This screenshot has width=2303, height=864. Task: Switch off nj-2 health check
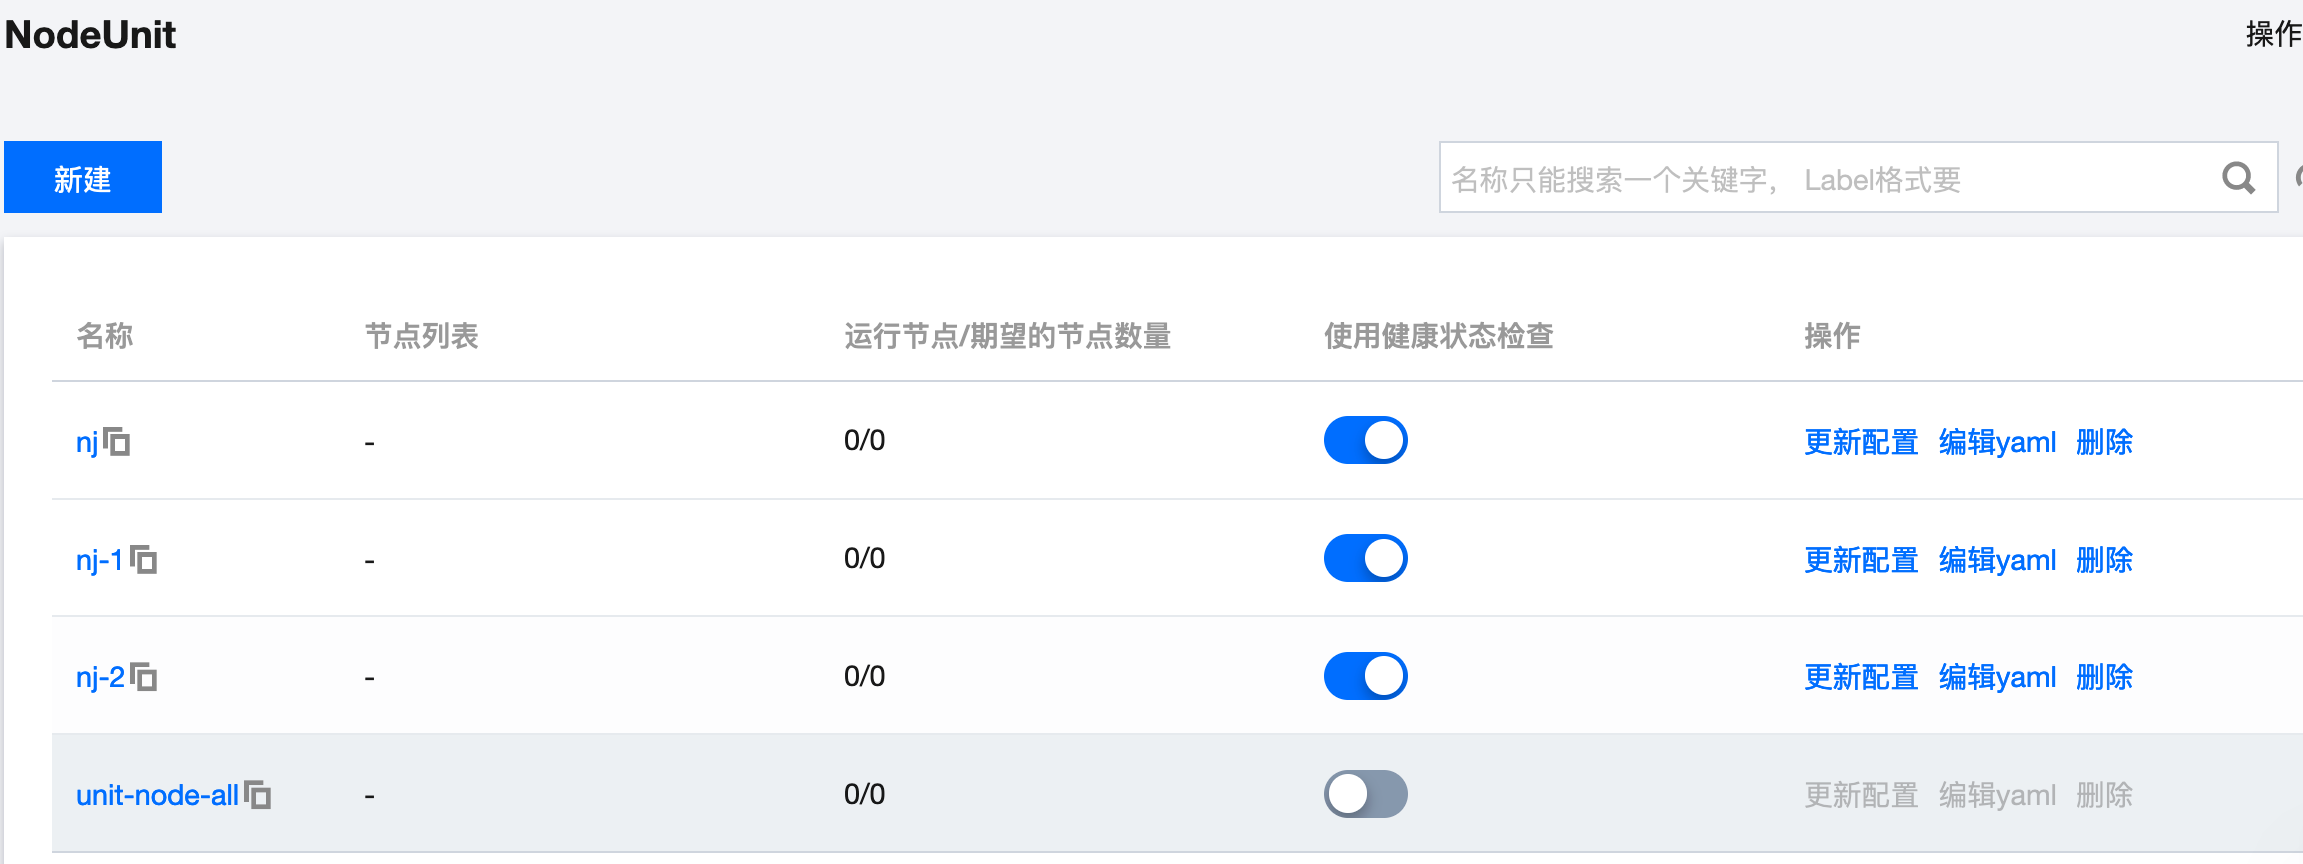pos(1365,676)
